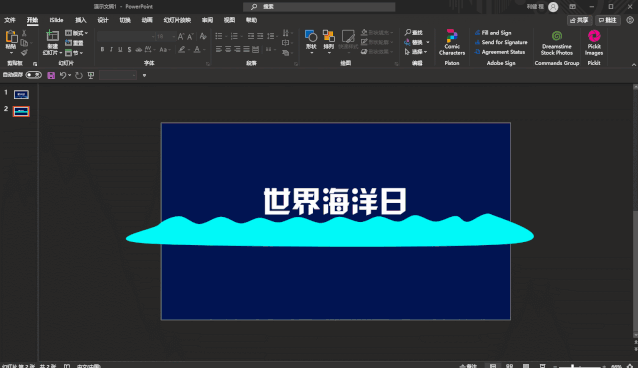Screen dimensions: 638x368
Task: Start slideshow from beginning quick access icon
Action: click(x=91, y=75)
